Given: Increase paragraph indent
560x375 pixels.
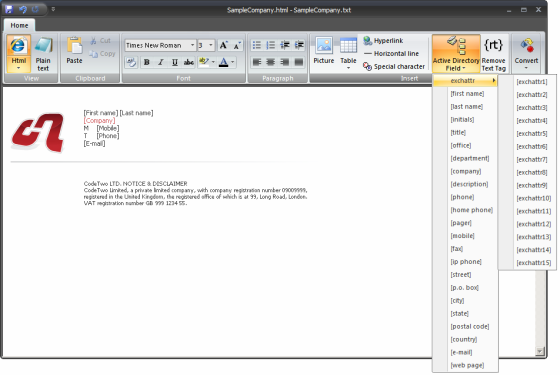Looking at the screenshot, I should coord(299,45).
